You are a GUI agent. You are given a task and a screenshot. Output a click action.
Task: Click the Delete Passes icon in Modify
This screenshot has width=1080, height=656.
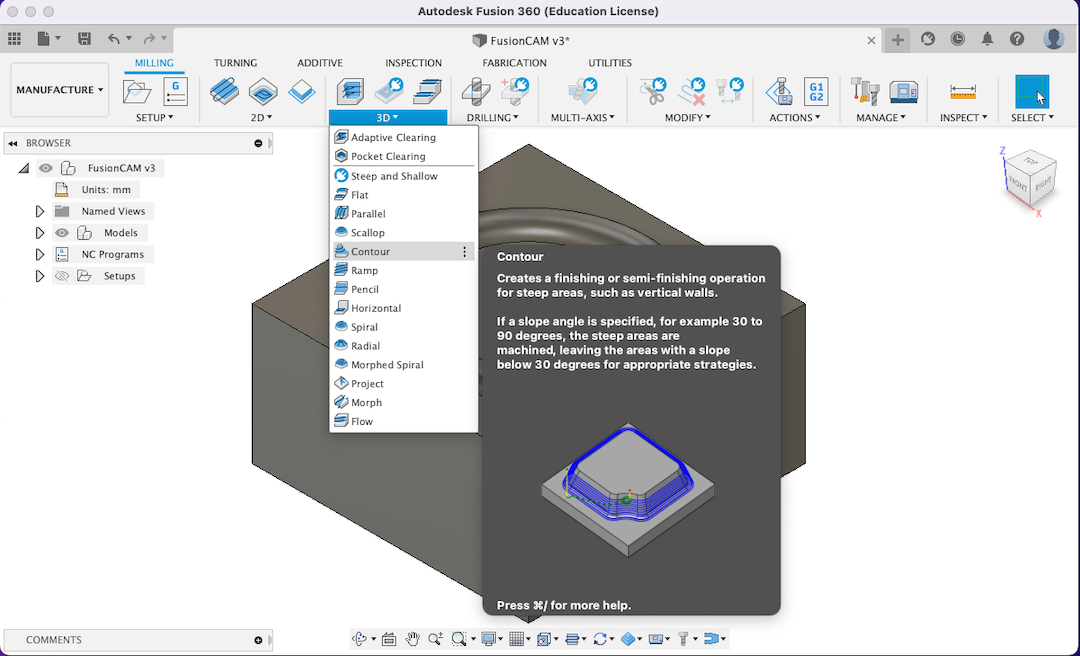click(x=692, y=92)
